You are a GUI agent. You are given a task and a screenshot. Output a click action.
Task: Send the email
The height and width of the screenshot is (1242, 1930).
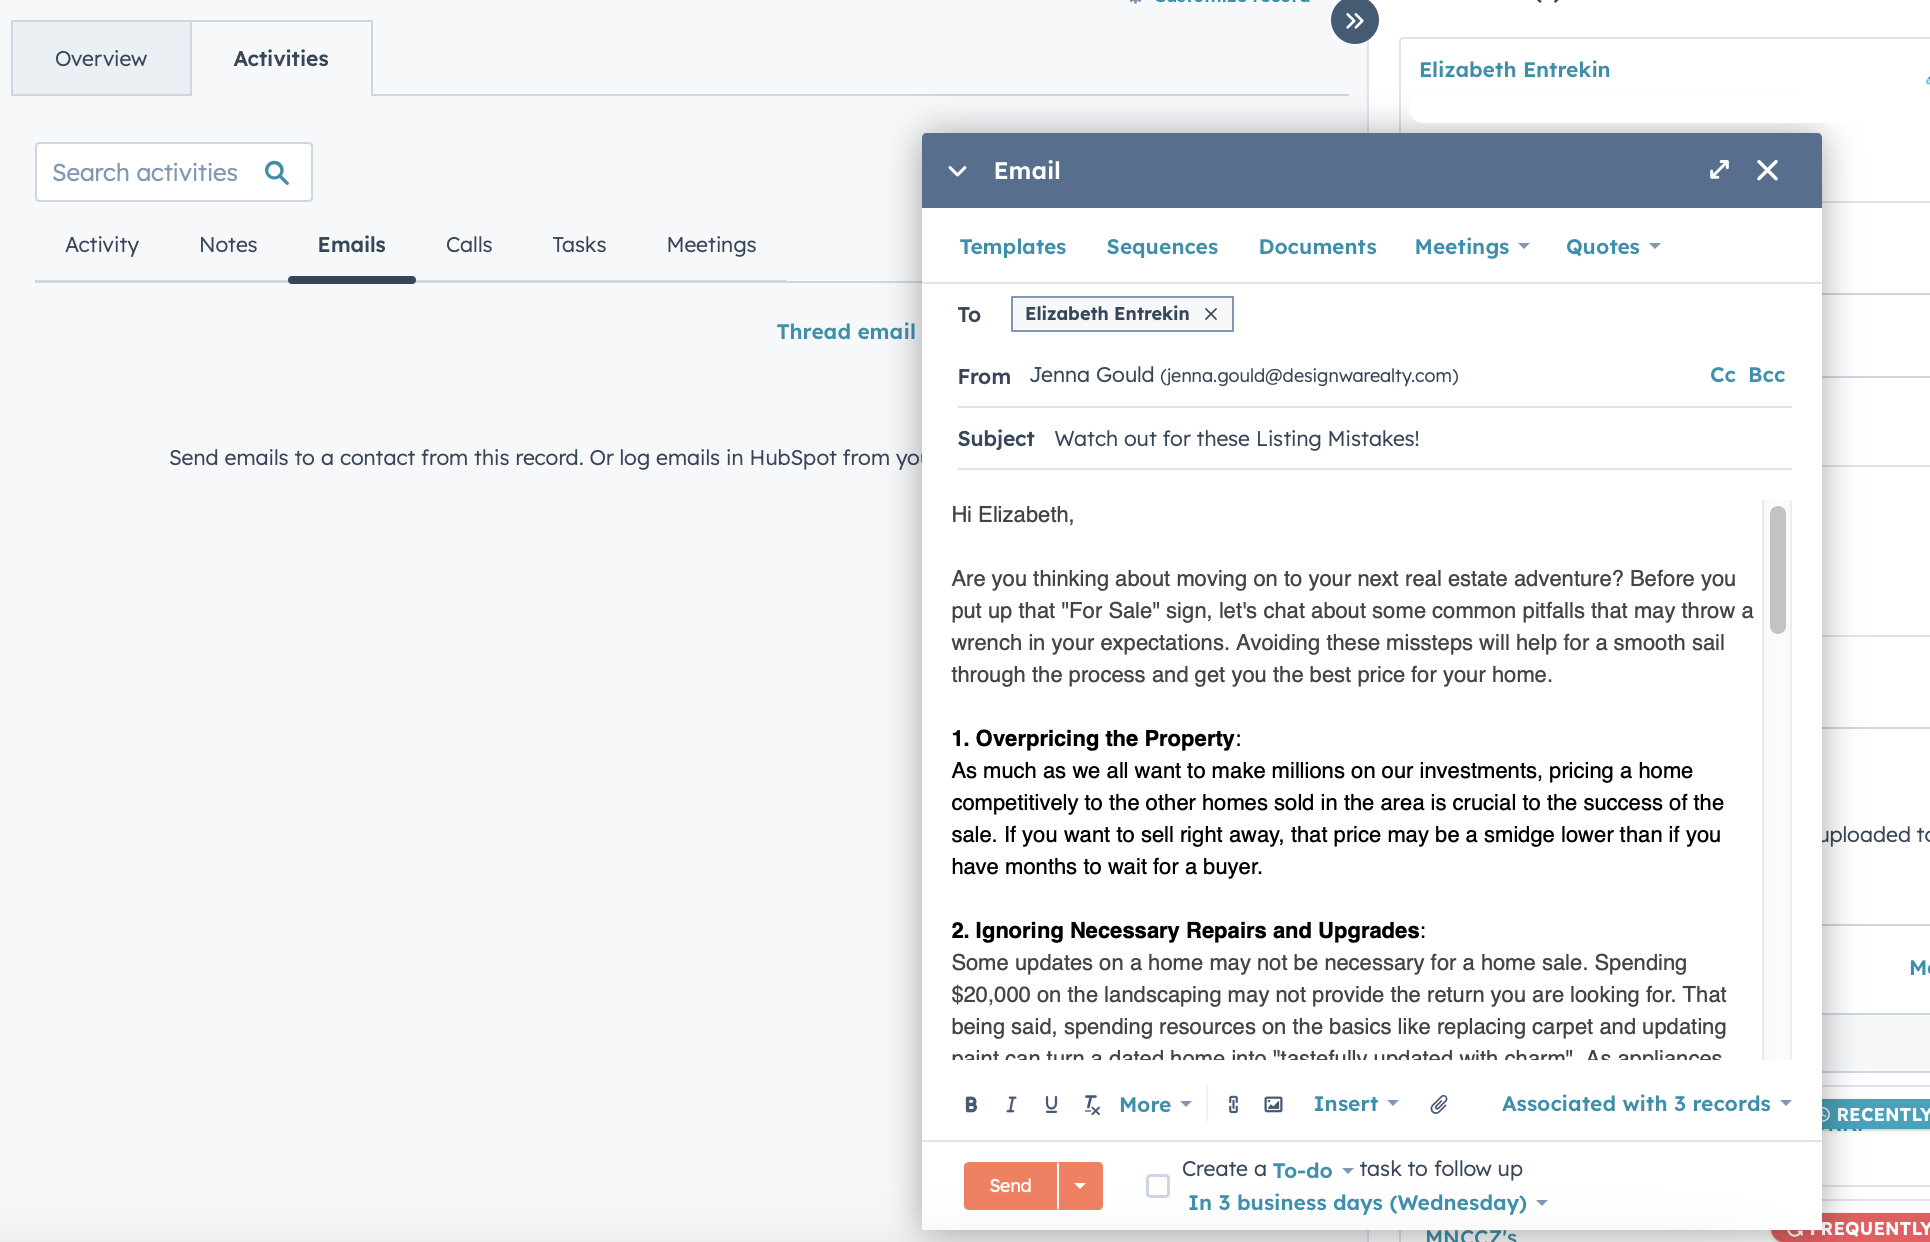[1010, 1186]
